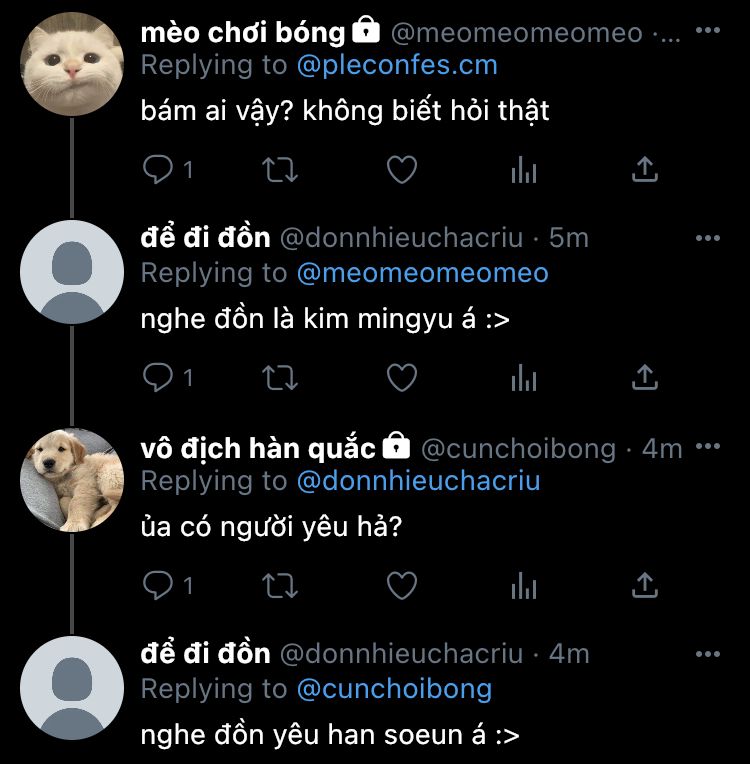Screen dimensions: 750x764
Task: View analytics for kim mingyu tweet
Action: click(x=524, y=377)
